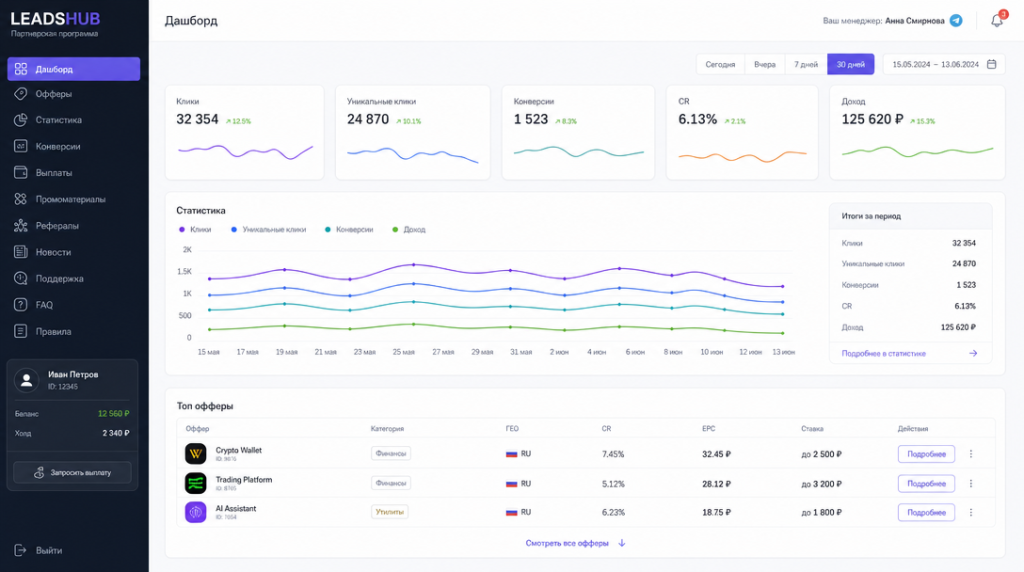
Task: Toggle the Доход series in chart legend
Action: coord(409,229)
